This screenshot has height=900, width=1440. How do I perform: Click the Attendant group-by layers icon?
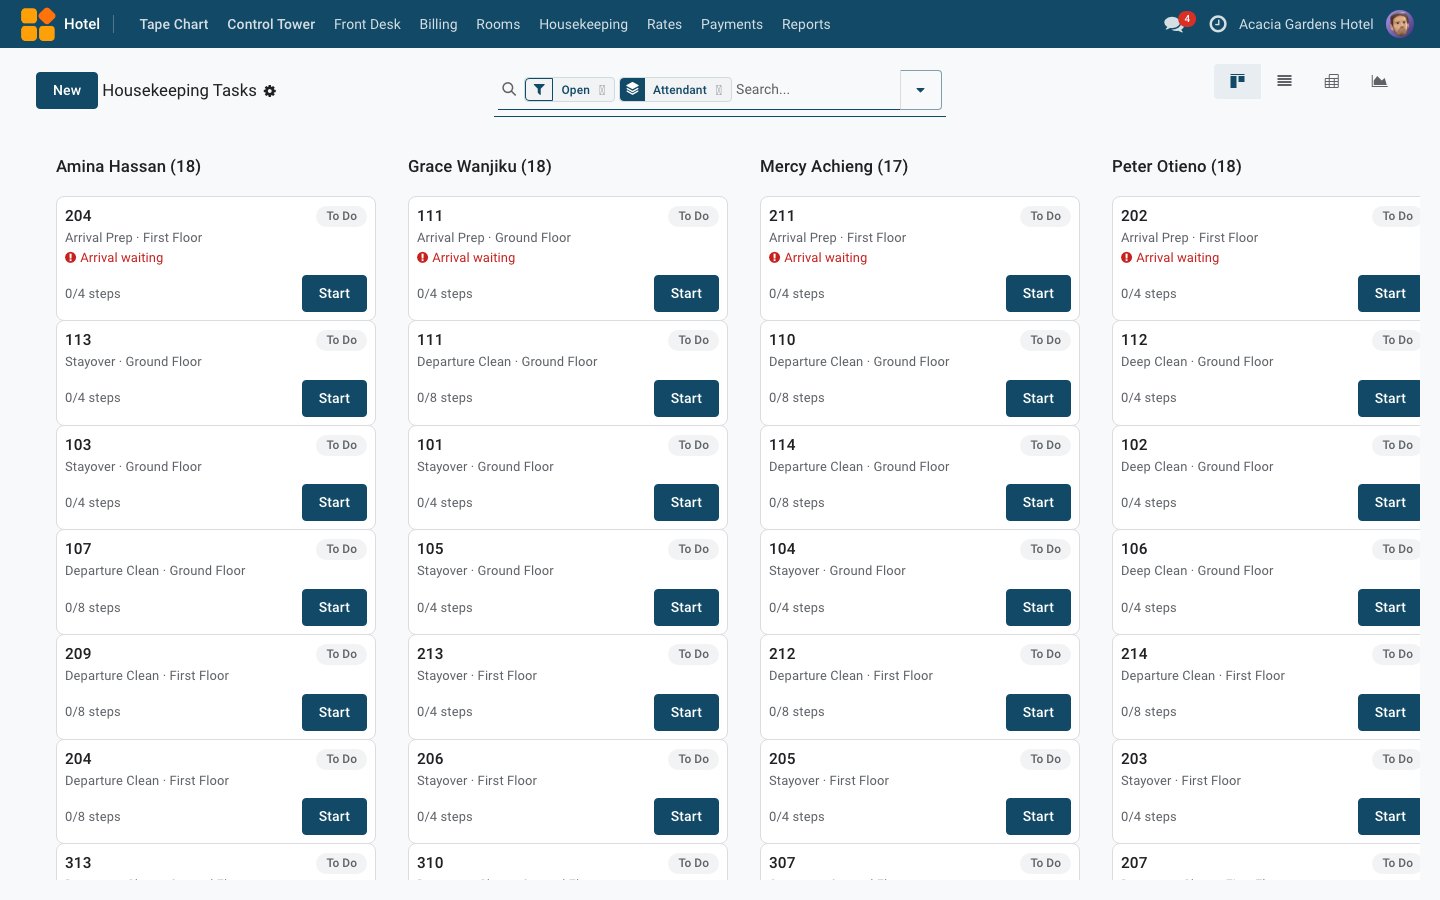[x=633, y=90]
